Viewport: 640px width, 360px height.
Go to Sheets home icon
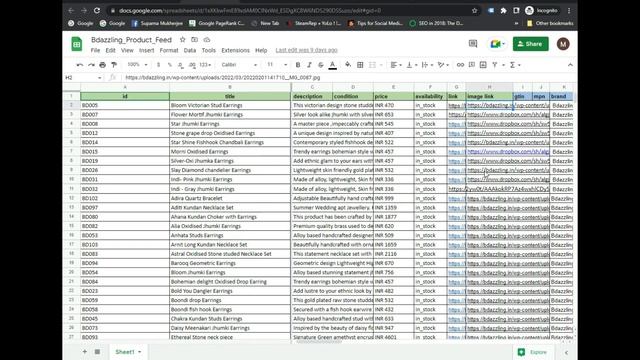(x=77, y=44)
